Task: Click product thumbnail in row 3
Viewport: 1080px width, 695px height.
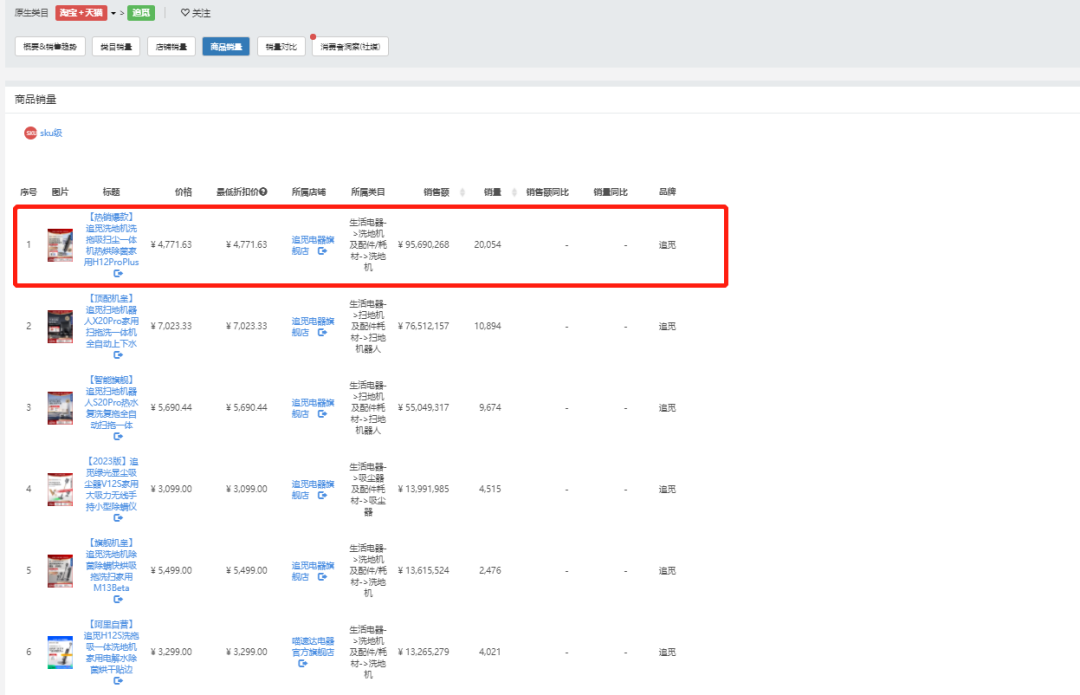Action: 60,408
